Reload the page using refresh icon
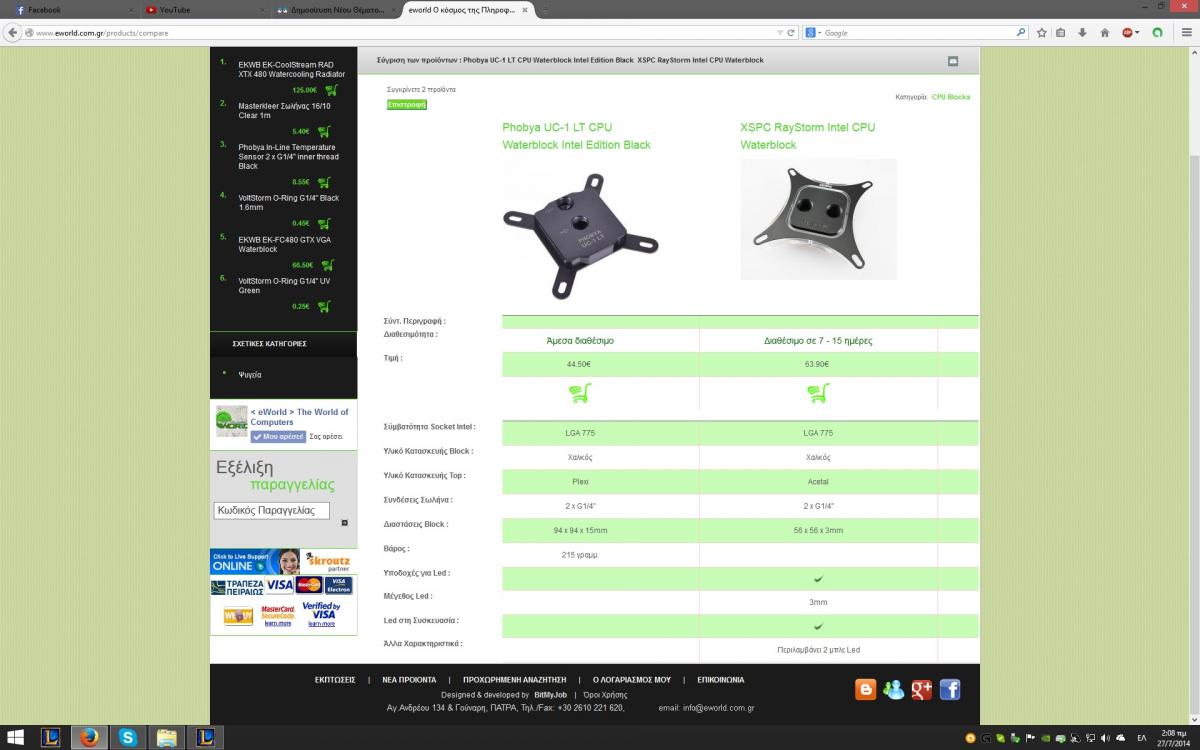Viewport: 1200px width, 750px height. (x=791, y=33)
